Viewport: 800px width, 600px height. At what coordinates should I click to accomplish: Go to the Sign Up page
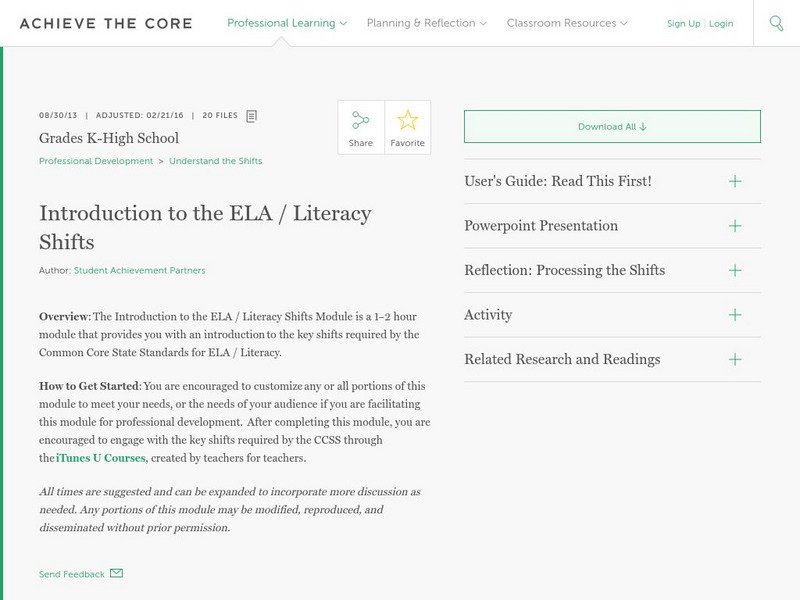[x=684, y=23]
